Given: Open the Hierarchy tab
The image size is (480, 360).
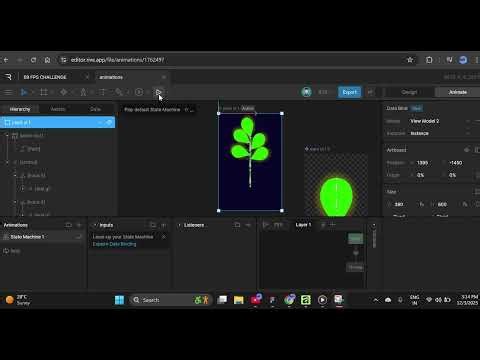Looking at the screenshot, I should pos(20,109).
